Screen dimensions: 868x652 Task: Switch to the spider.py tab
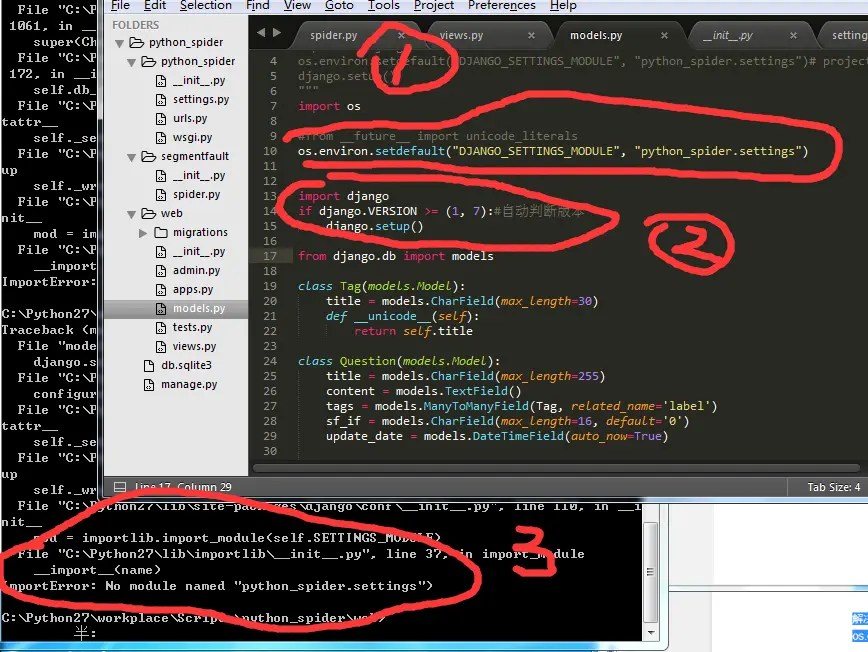[333, 35]
